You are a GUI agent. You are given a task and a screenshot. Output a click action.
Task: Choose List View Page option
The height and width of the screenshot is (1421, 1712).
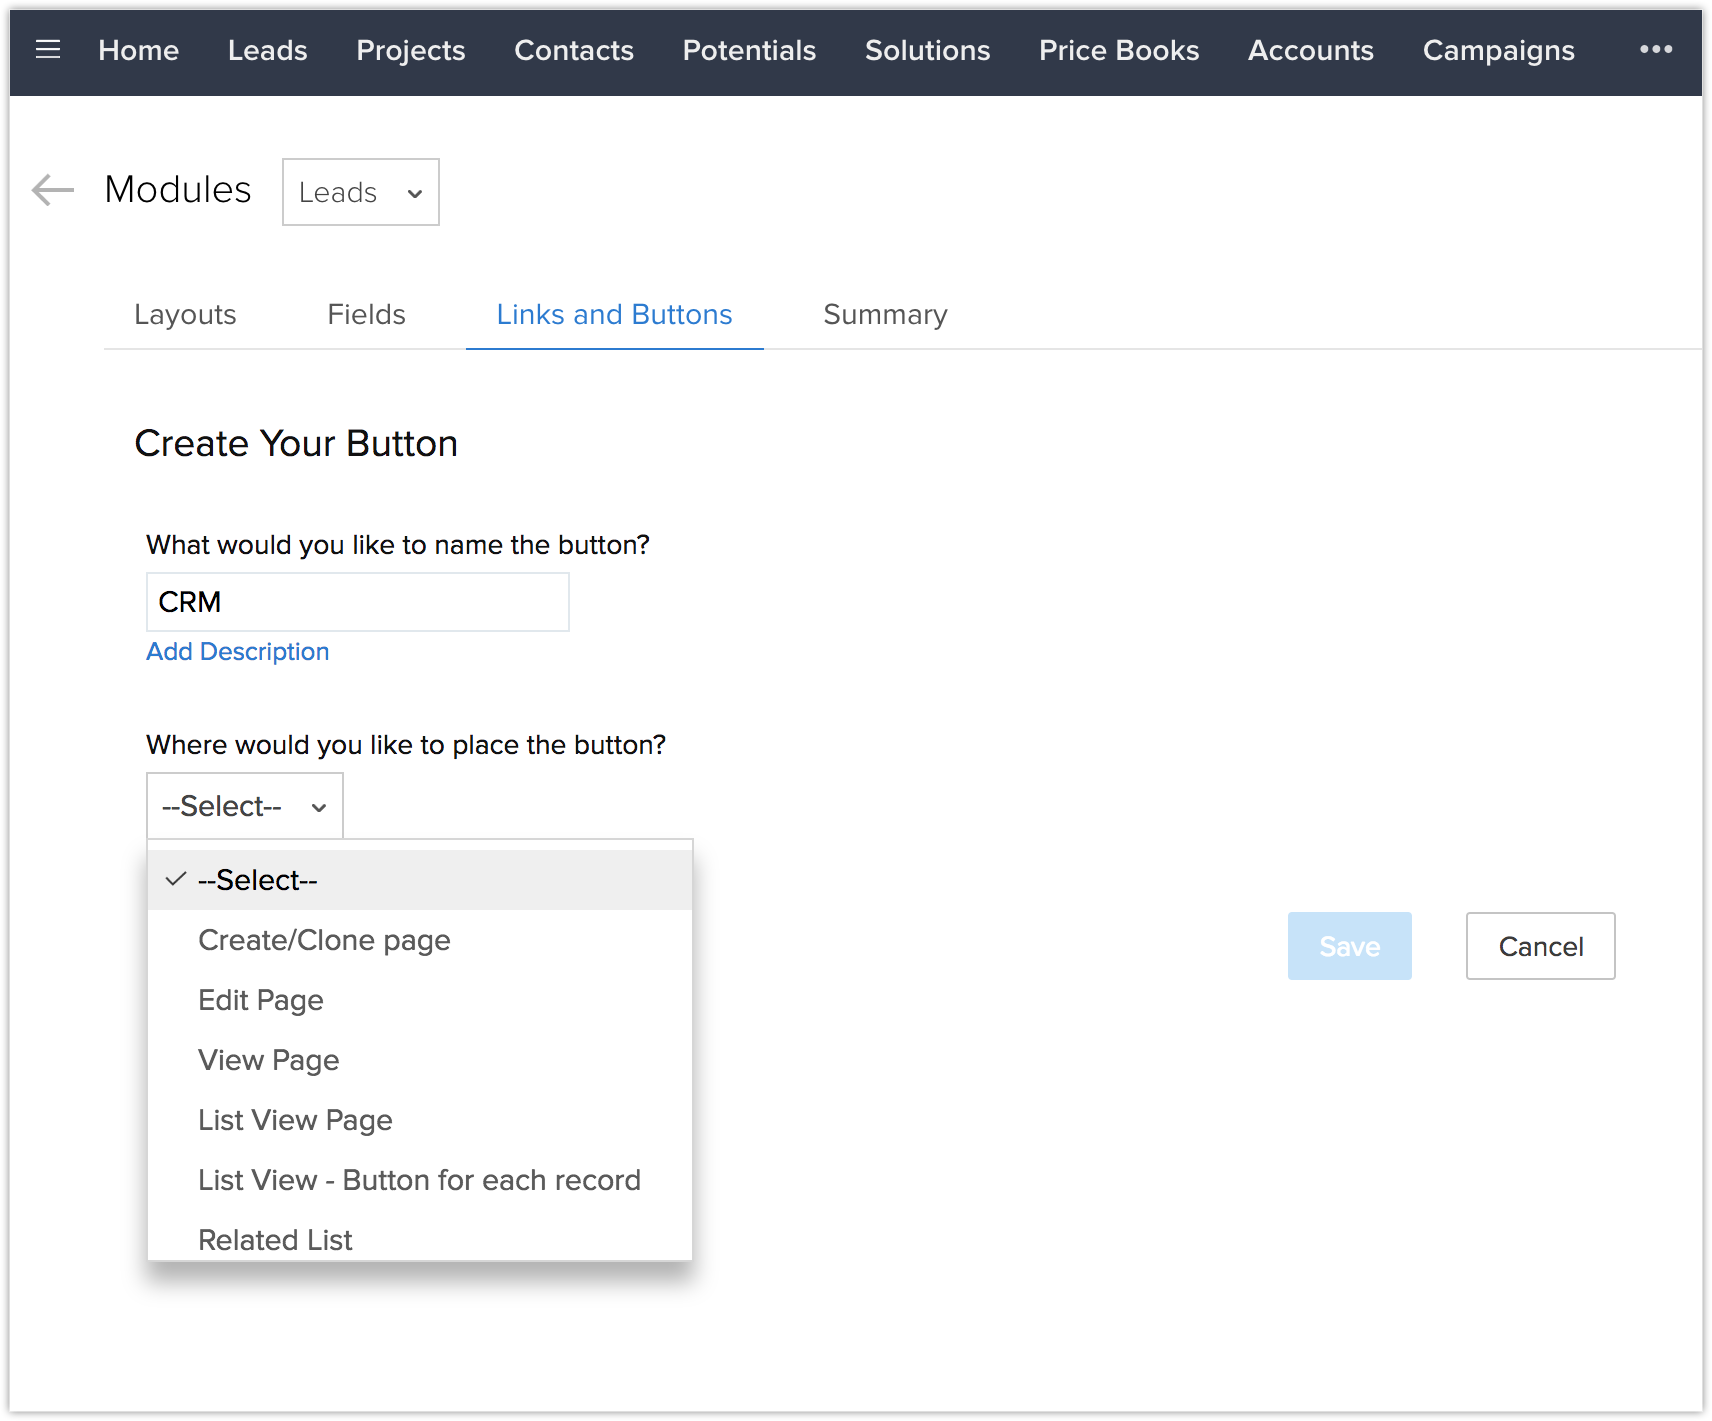pos(295,1120)
